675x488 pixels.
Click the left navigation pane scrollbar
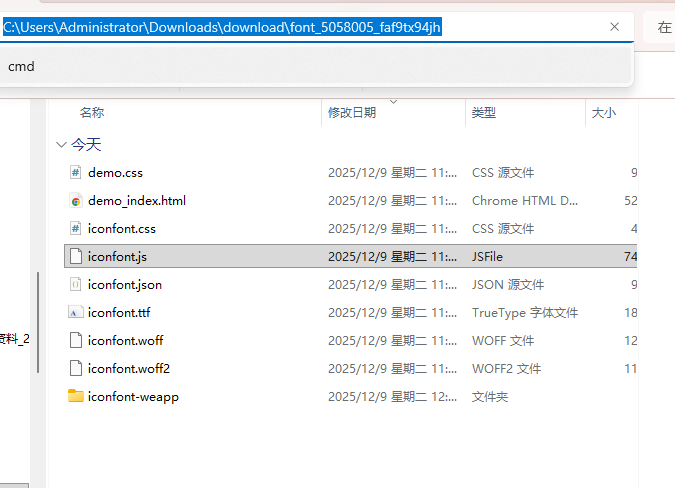pyautogui.click(x=38, y=322)
